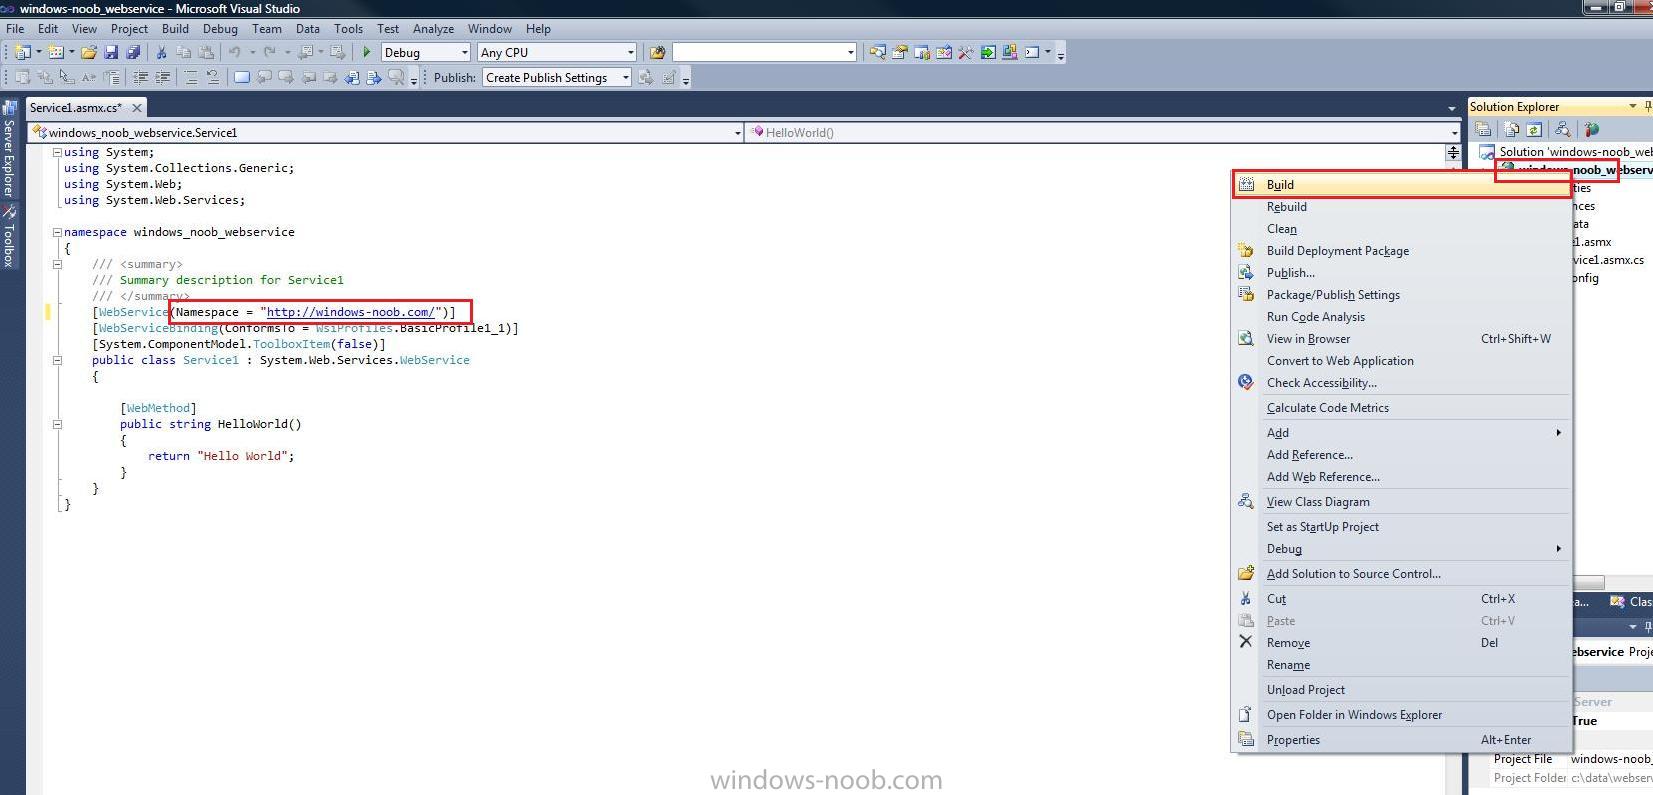Click the Save All toolbar icon
Image resolution: width=1653 pixels, height=795 pixels.
(133, 52)
